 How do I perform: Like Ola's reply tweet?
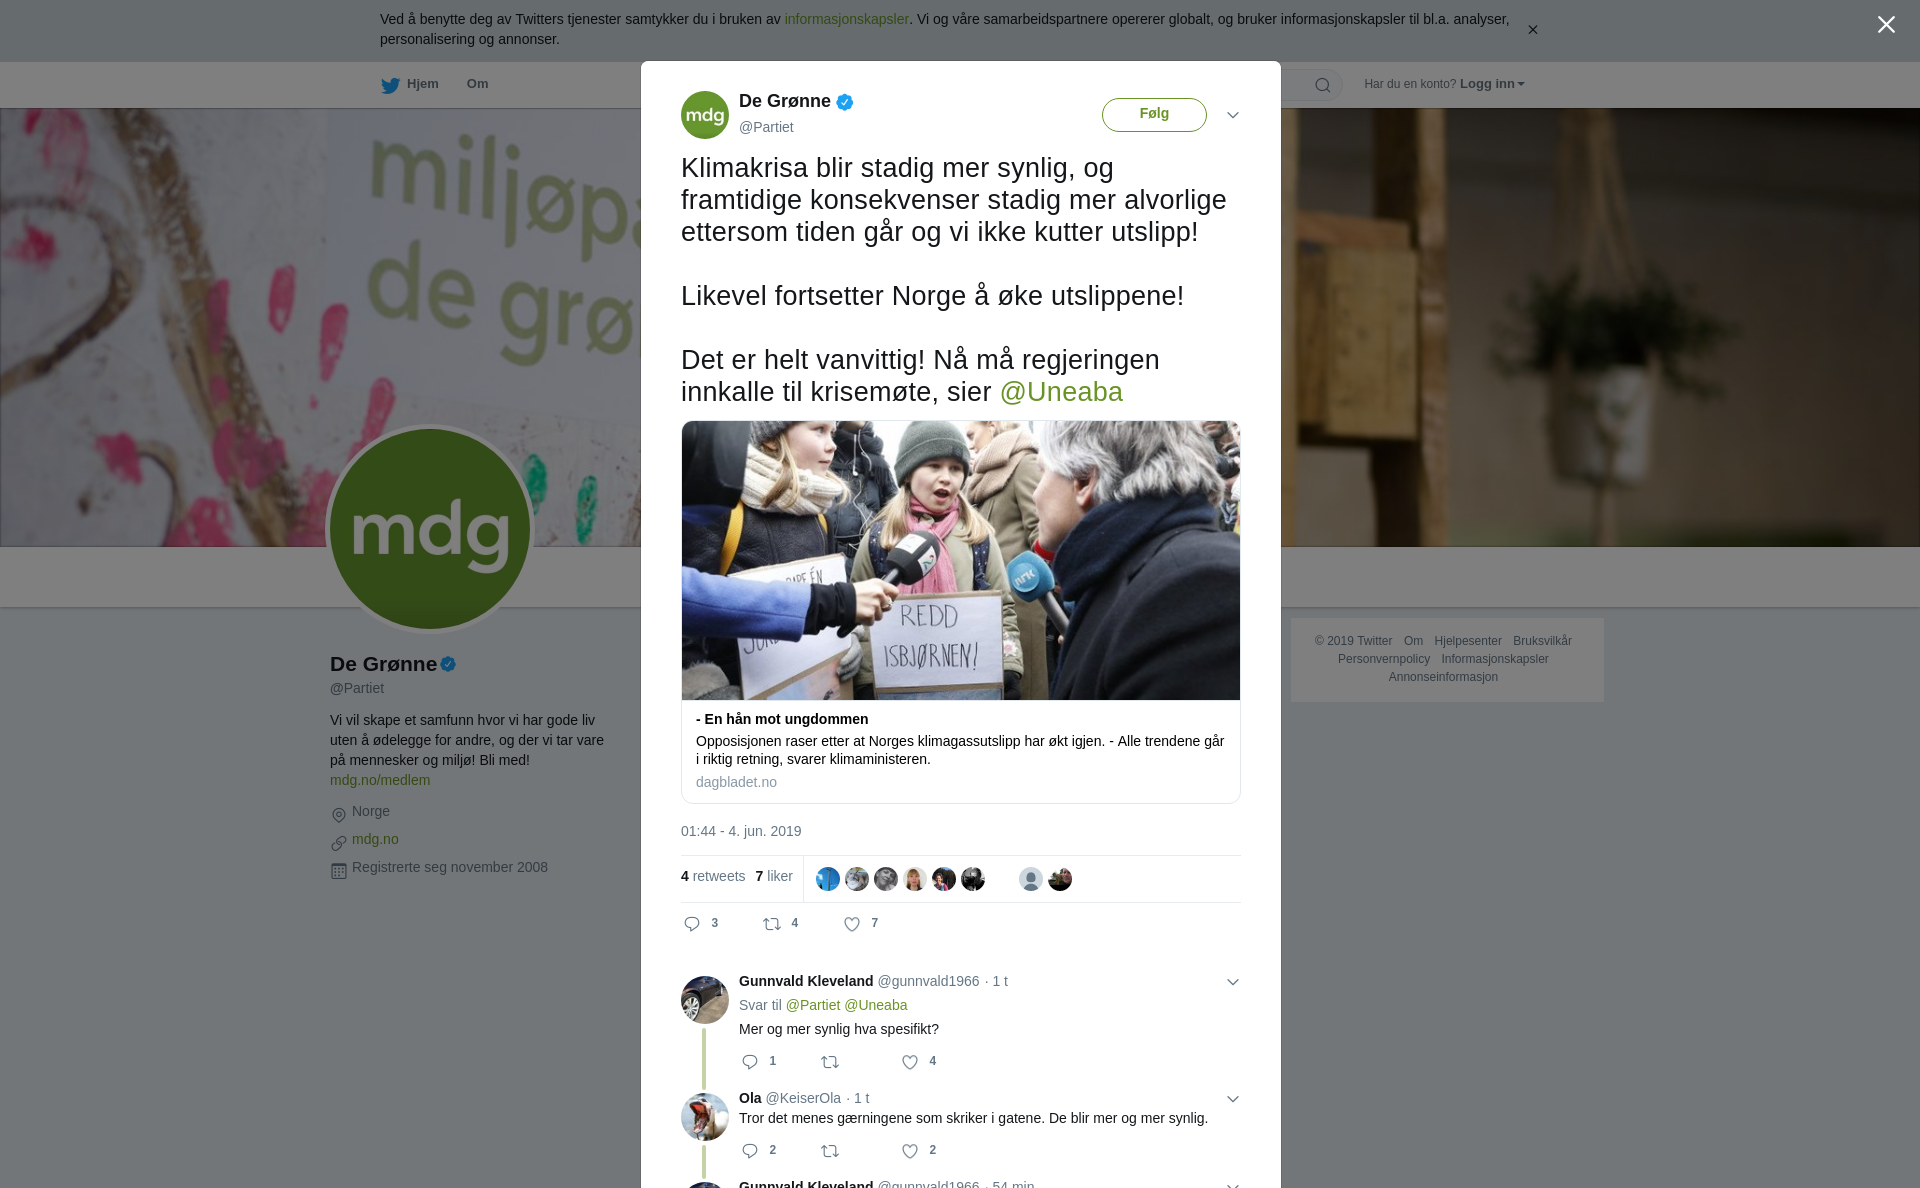[910, 1151]
